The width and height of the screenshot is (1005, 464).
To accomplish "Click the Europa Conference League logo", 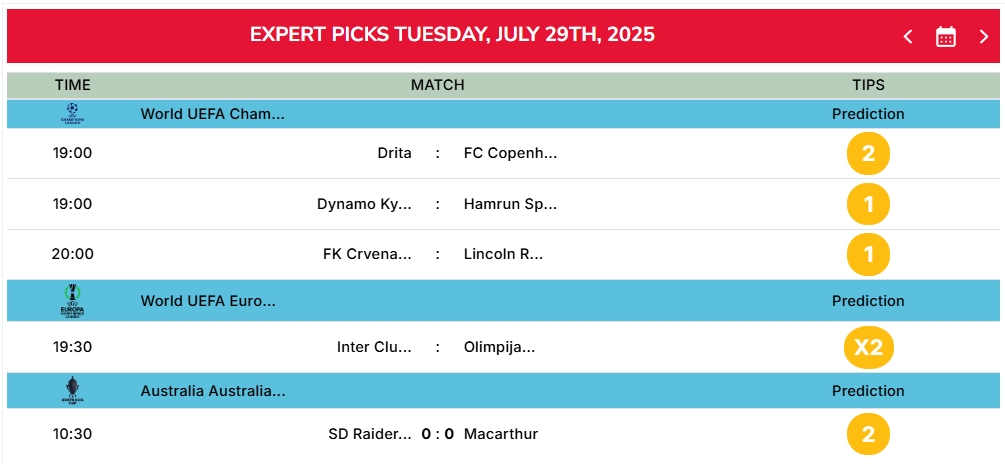I will [73, 301].
